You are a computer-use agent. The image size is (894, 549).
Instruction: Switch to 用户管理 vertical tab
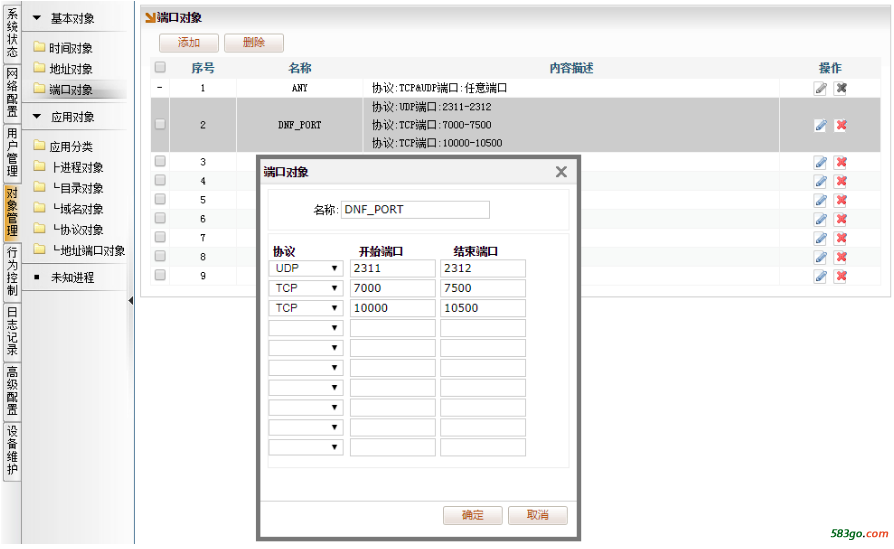click(12, 152)
